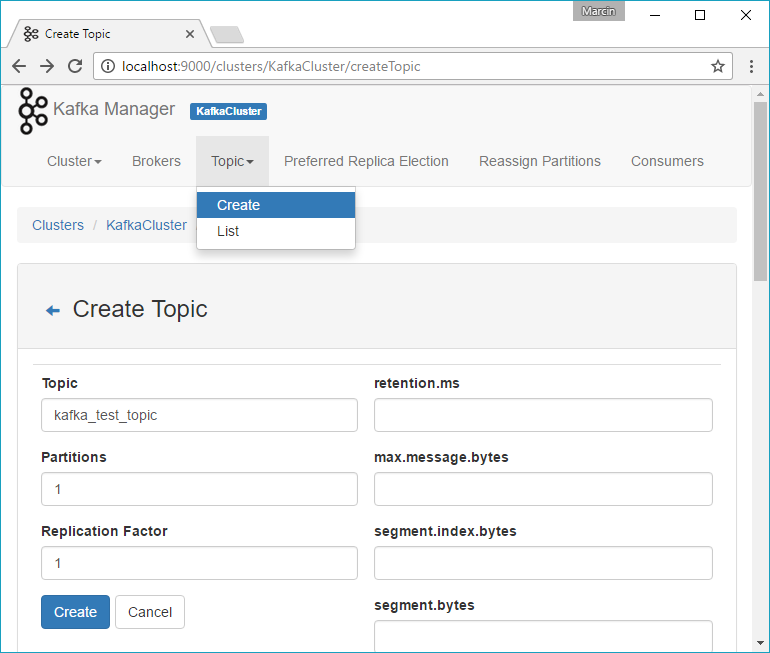Click the Cancel button
The width and height of the screenshot is (770, 653).
(x=150, y=612)
